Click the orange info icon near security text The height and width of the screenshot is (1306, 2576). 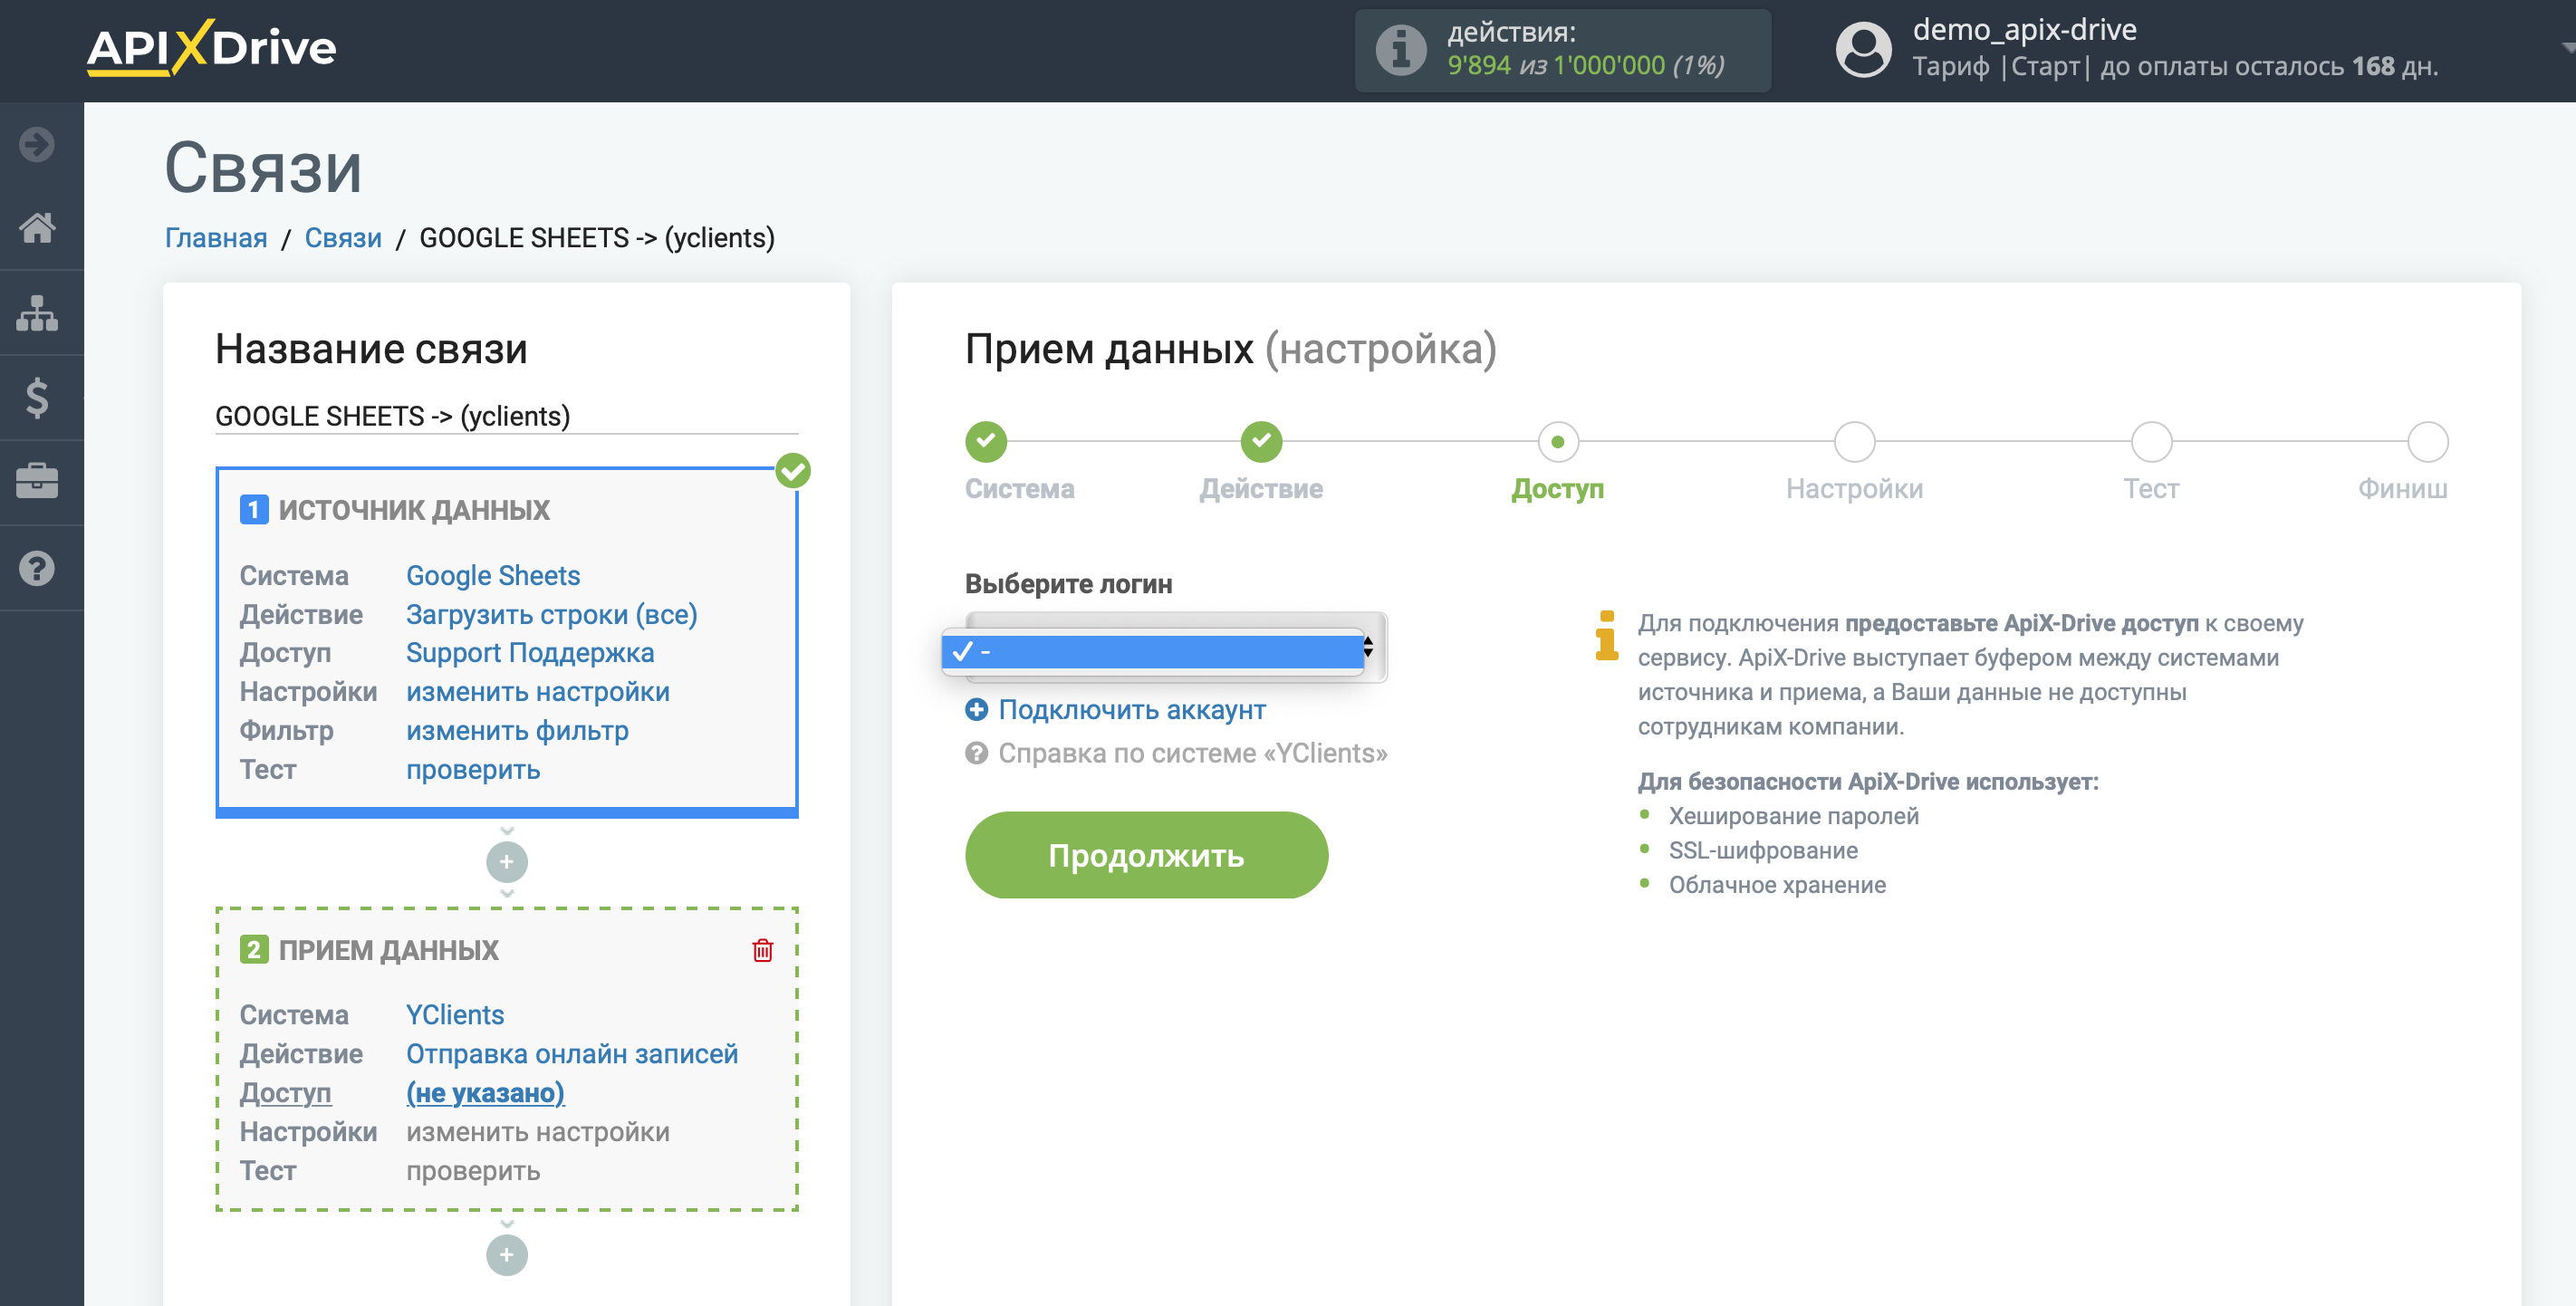(1606, 635)
